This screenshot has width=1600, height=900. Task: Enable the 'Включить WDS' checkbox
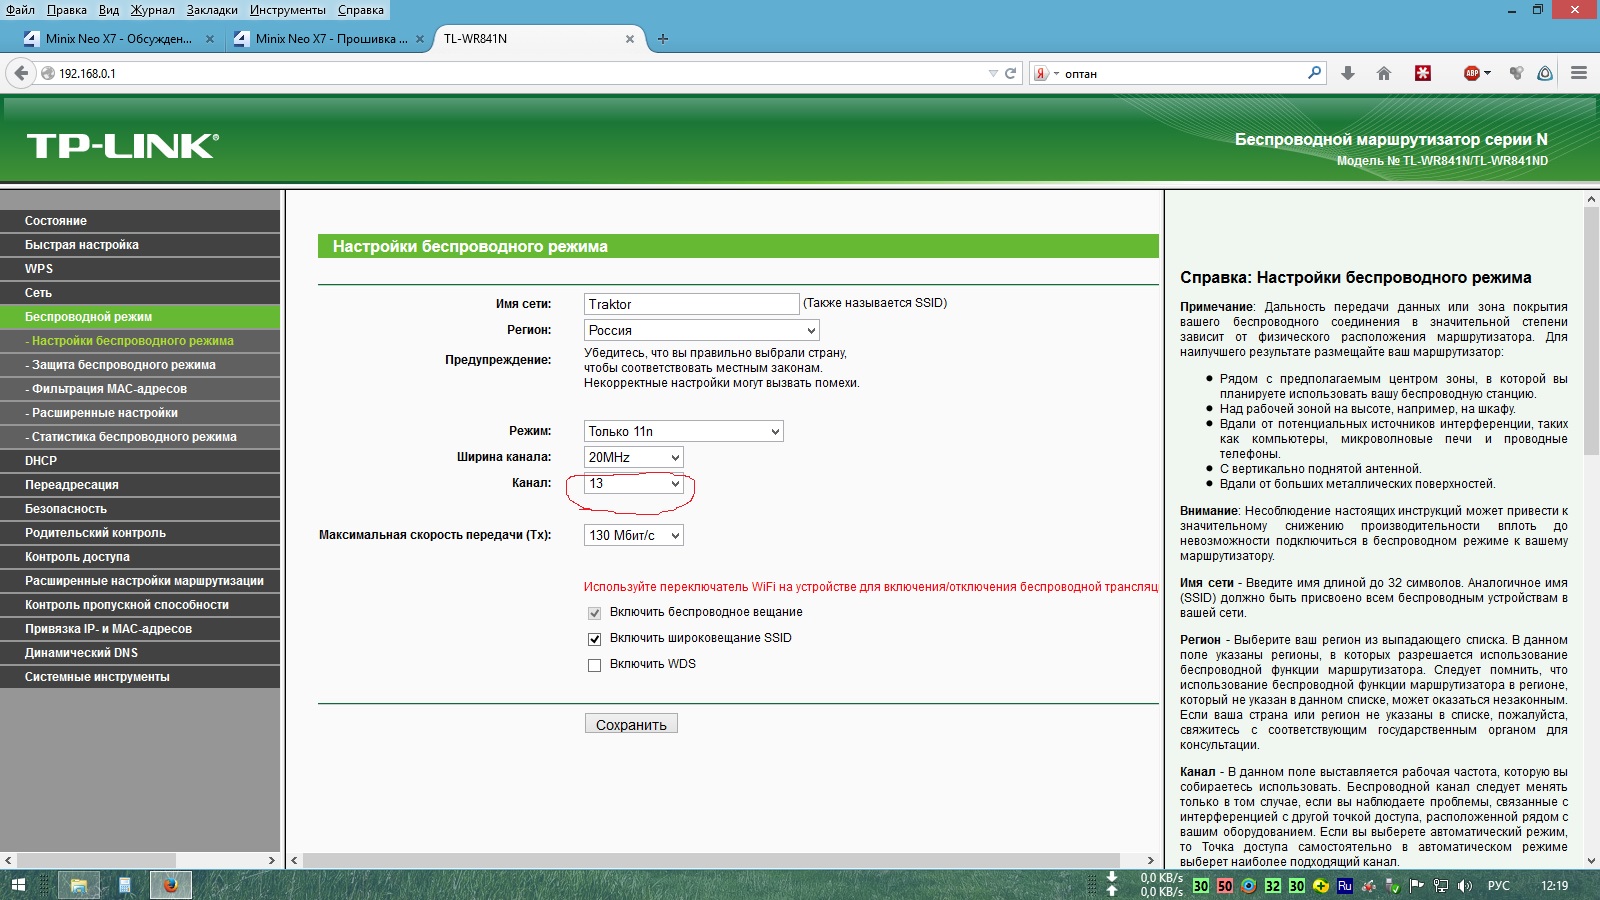[x=595, y=665]
